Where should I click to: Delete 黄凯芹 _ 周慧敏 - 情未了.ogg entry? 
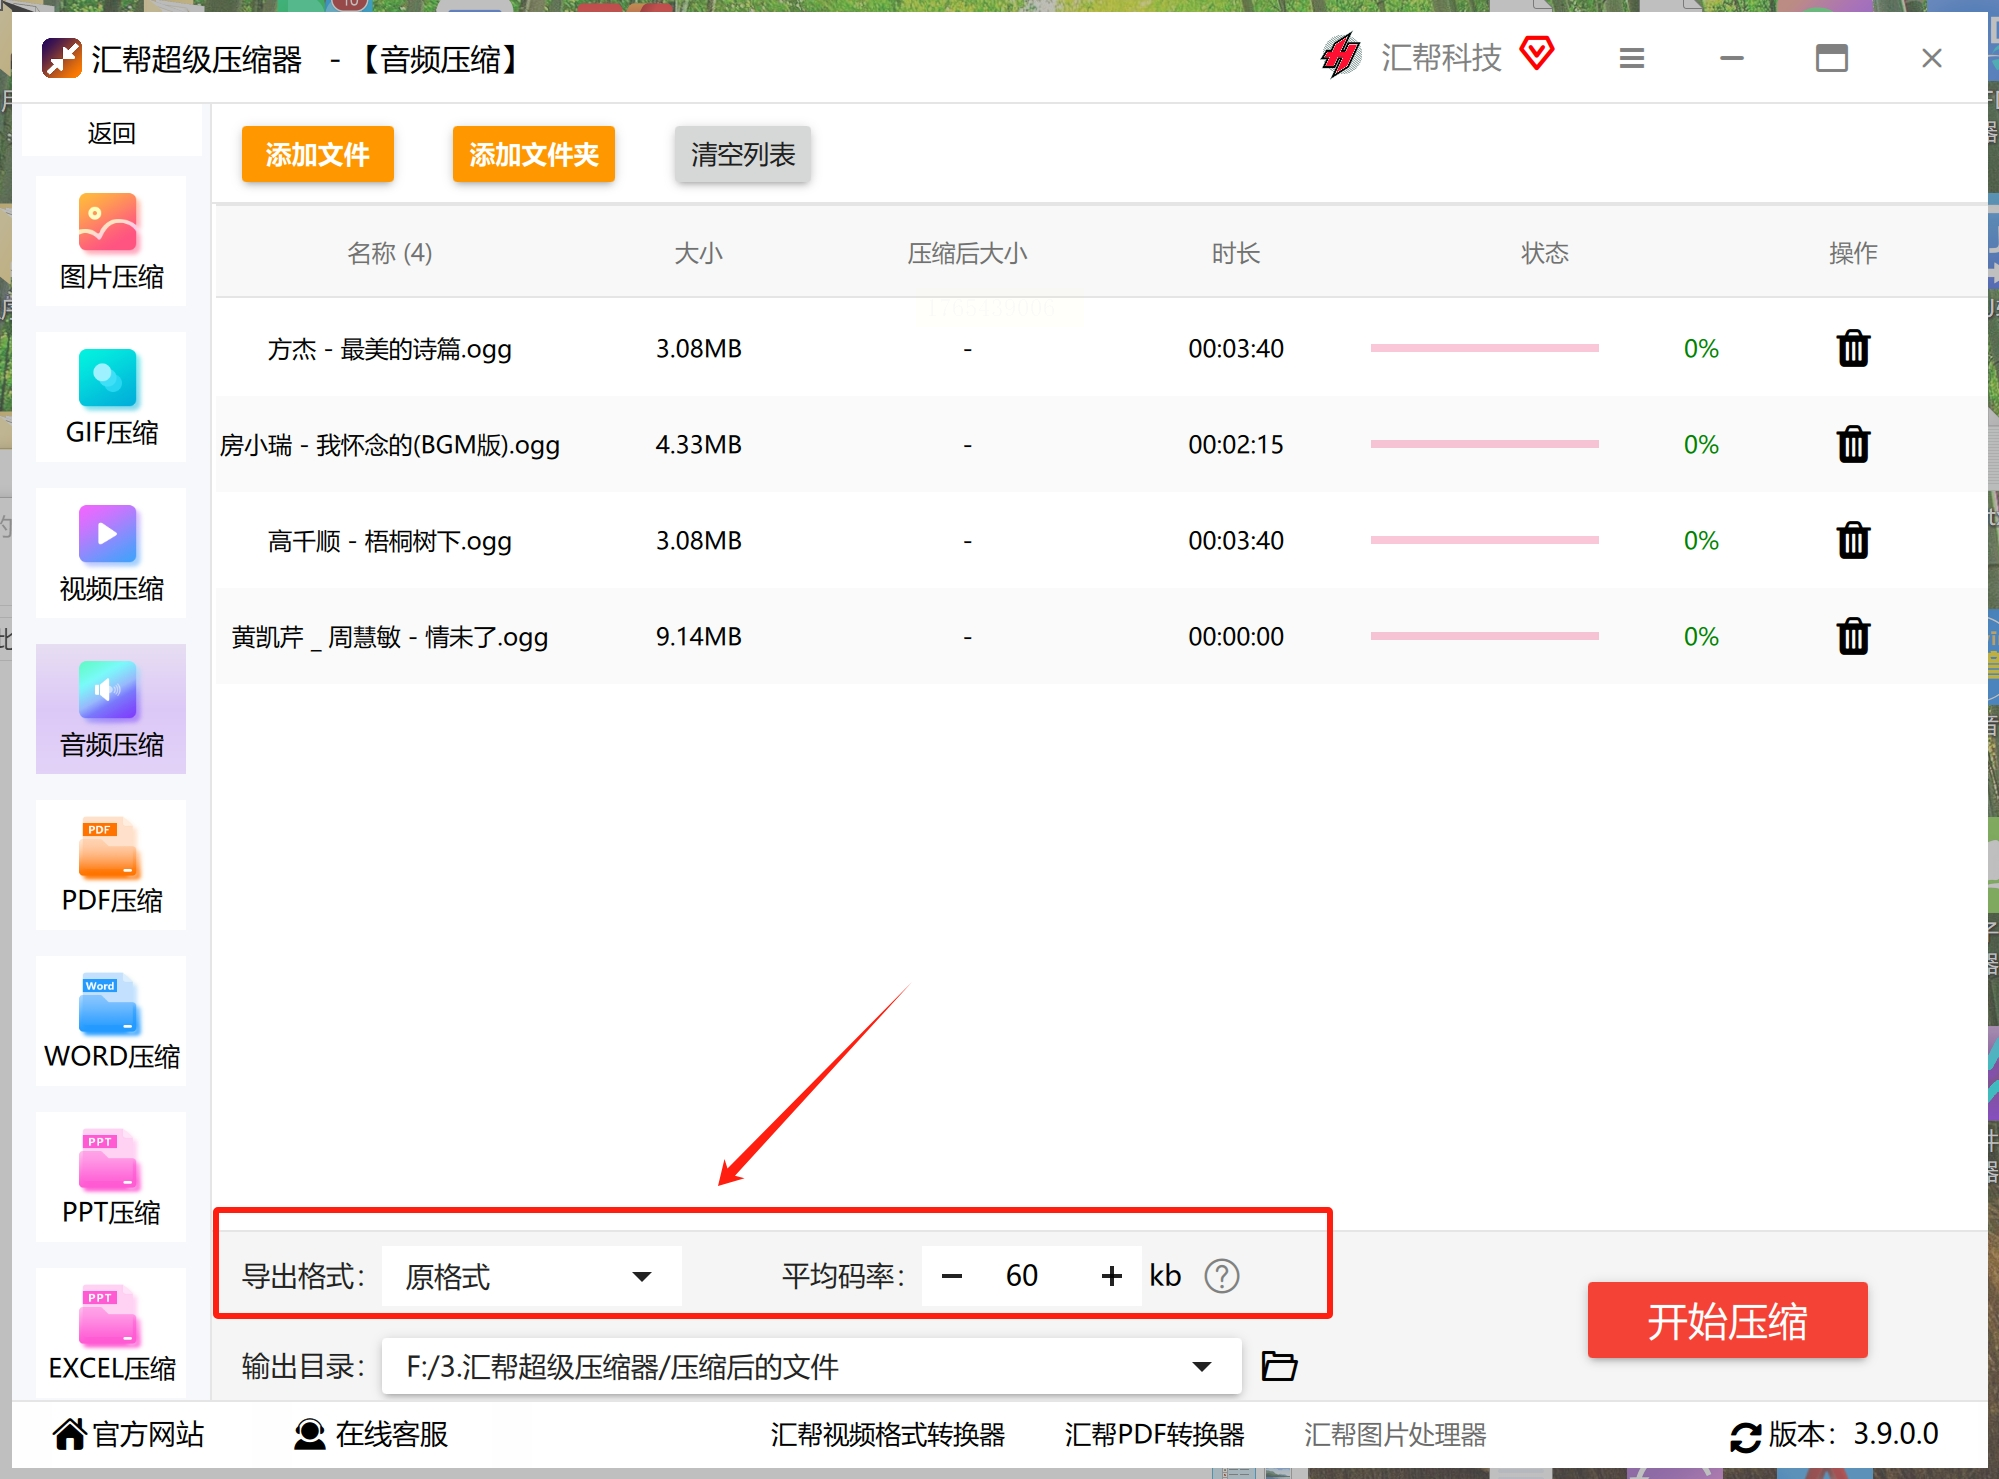(x=1852, y=636)
